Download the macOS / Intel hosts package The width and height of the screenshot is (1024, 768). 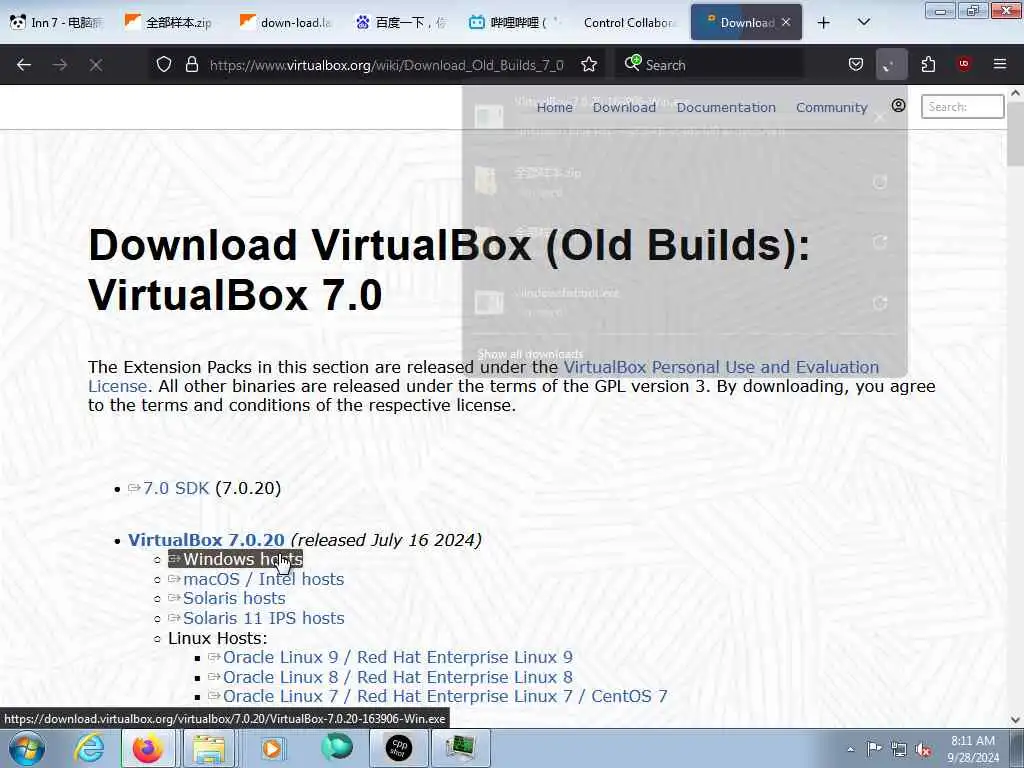(263, 579)
